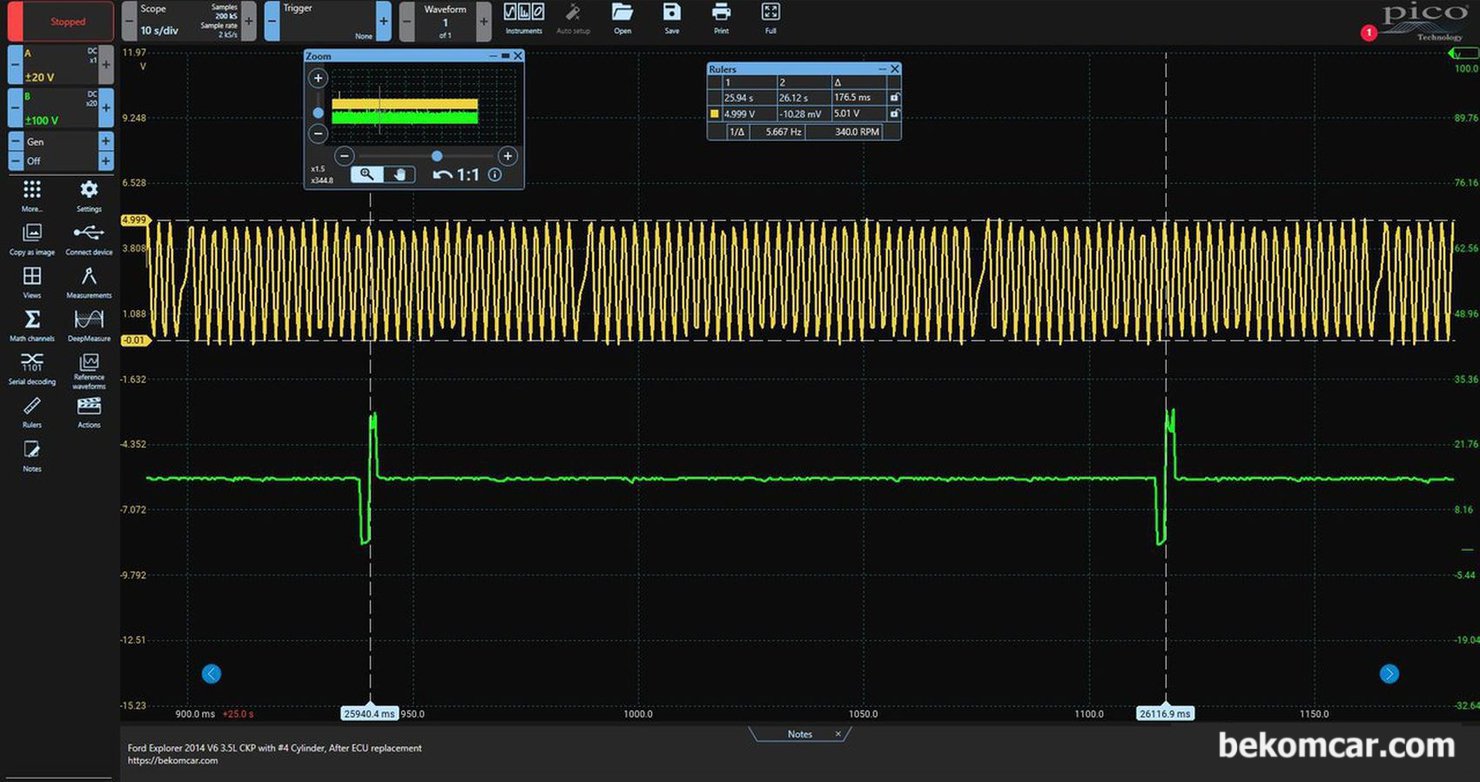Zoom in vertically in Zoom panel
The image size is (1480, 782).
click(x=318, y=79)
